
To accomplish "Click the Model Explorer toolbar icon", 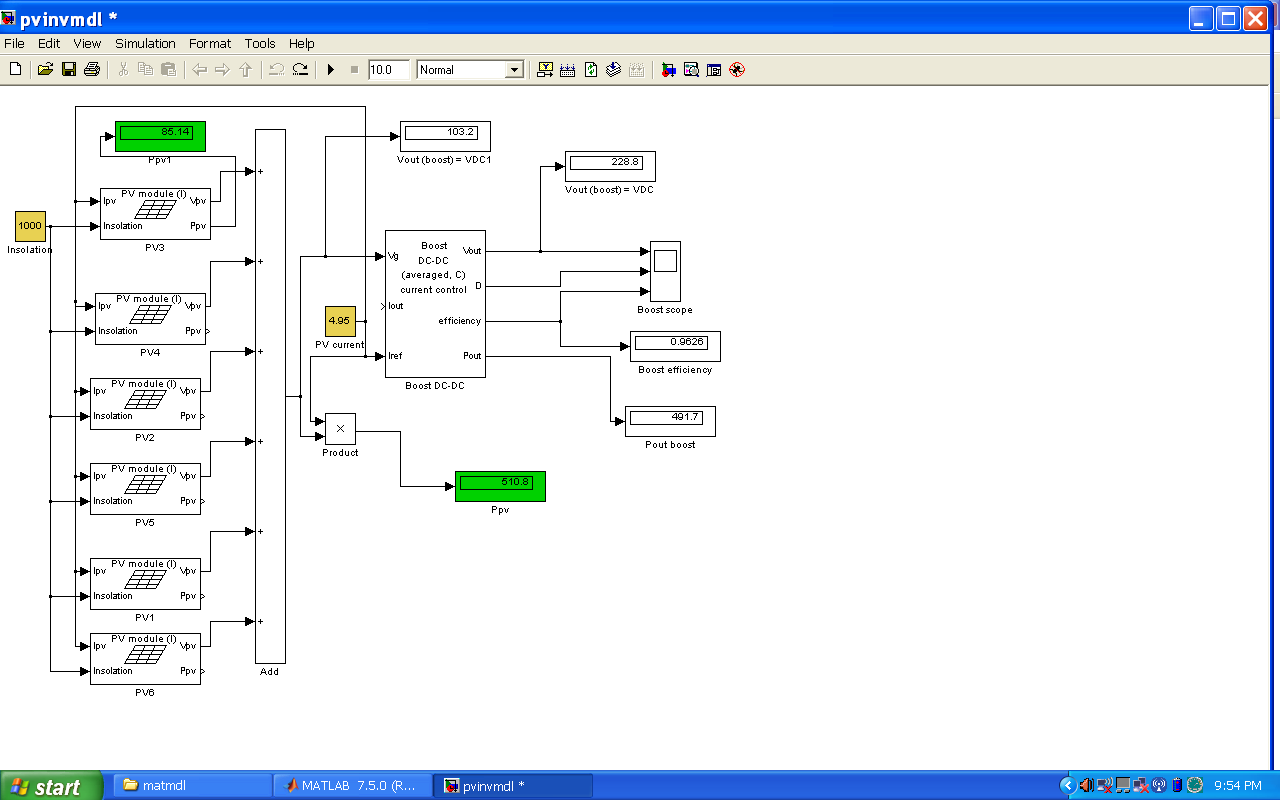I will coord(691,70).
